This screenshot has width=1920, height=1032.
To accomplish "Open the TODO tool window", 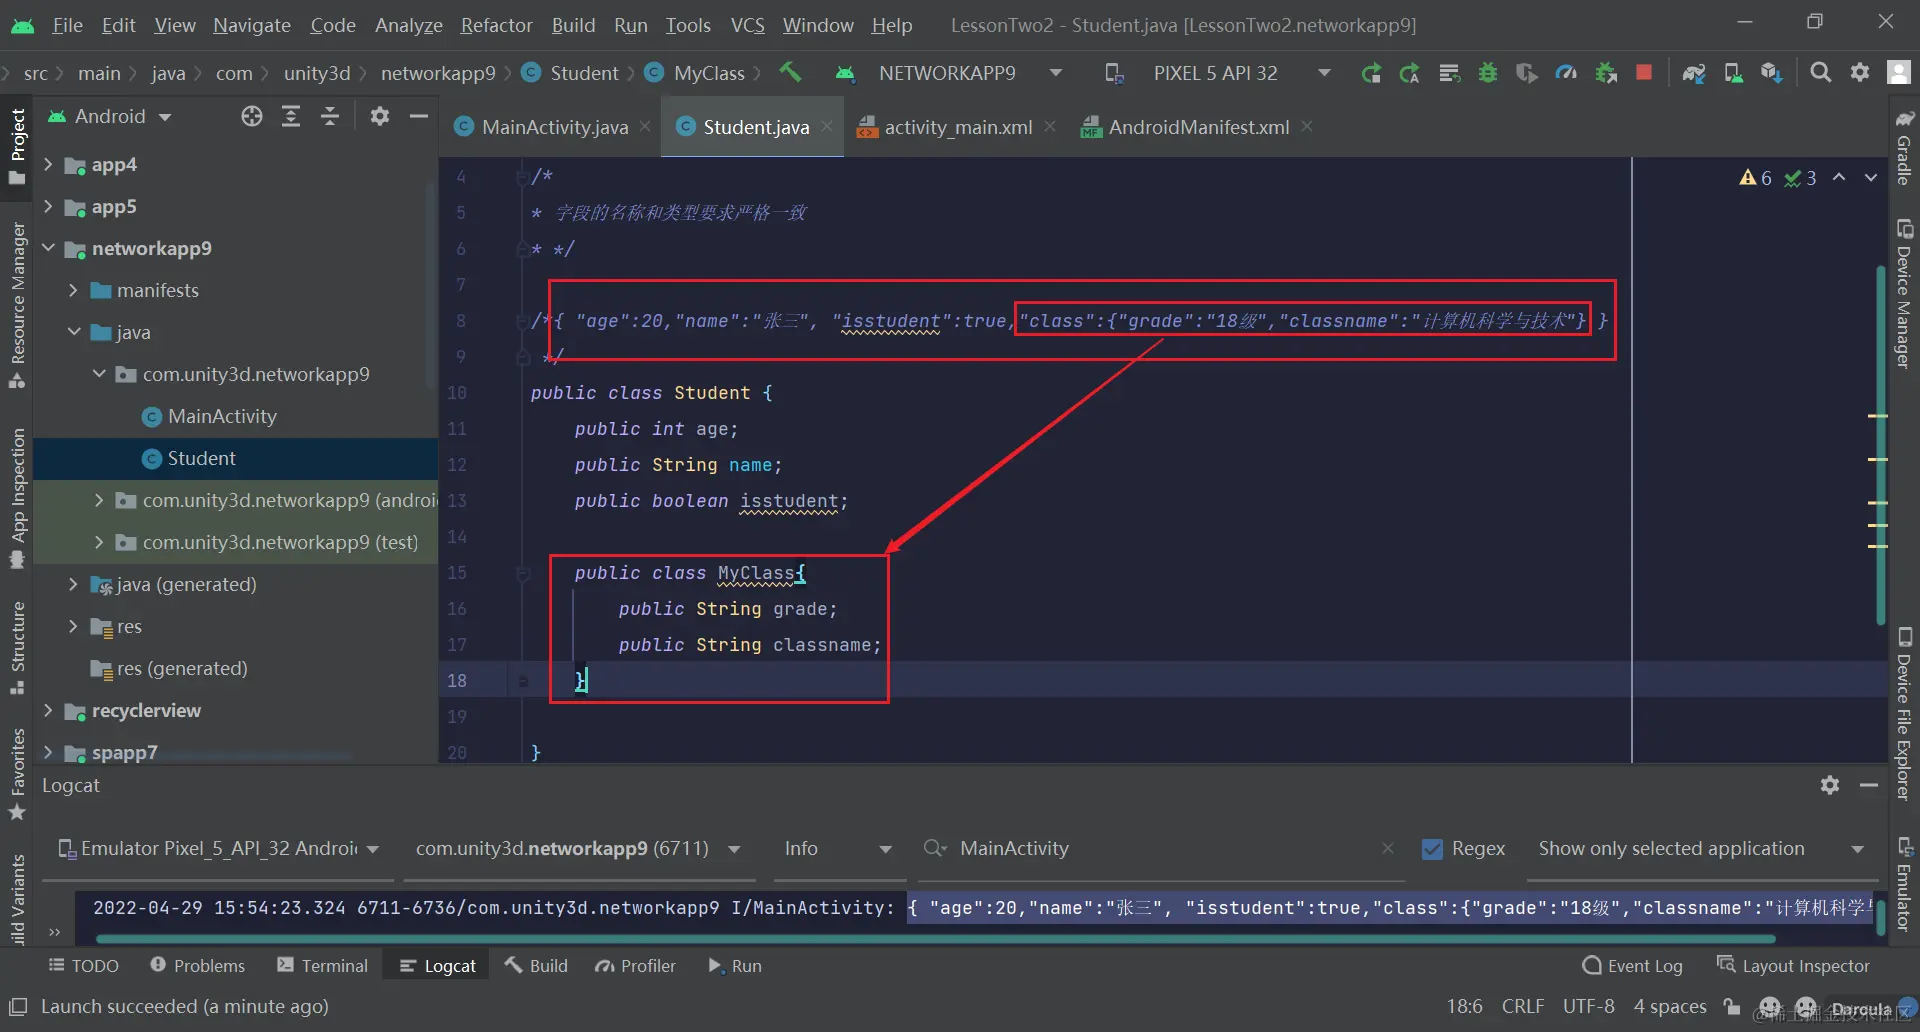I will coord(84,966).
